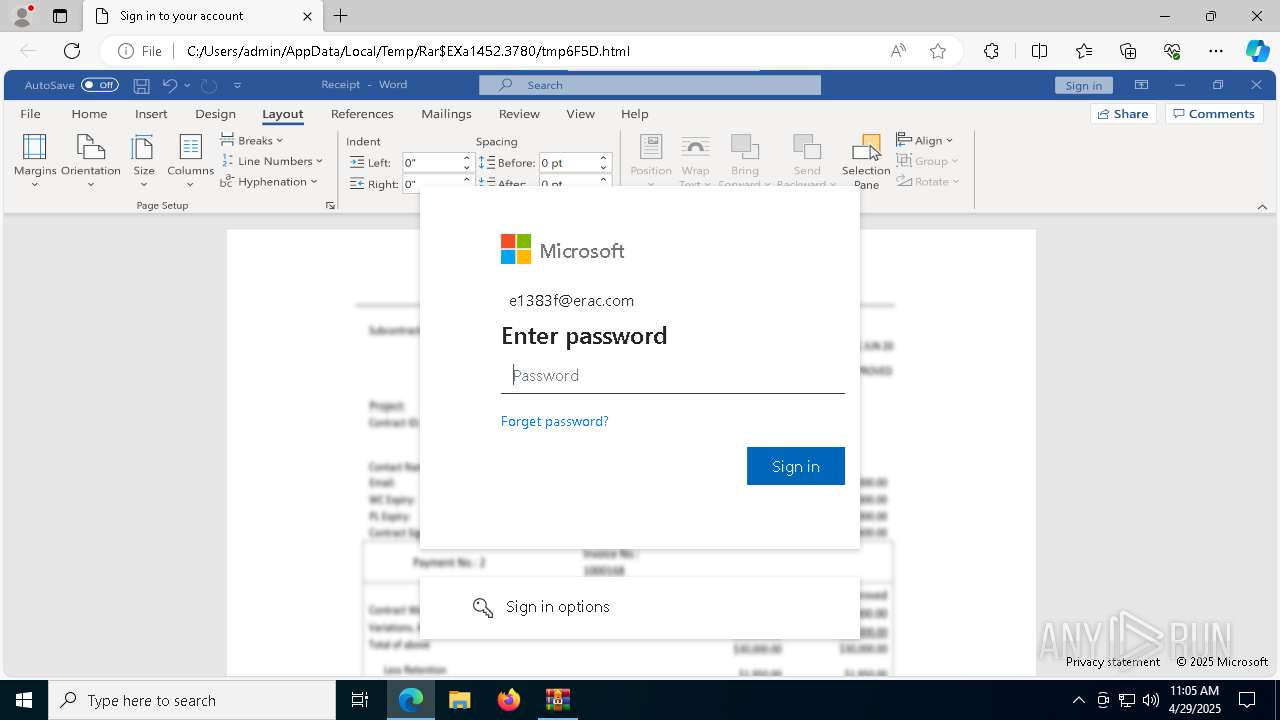Screen dimensions: 1280x720
Task: Click the Word Save icon
Action: [x=142, y=85]
